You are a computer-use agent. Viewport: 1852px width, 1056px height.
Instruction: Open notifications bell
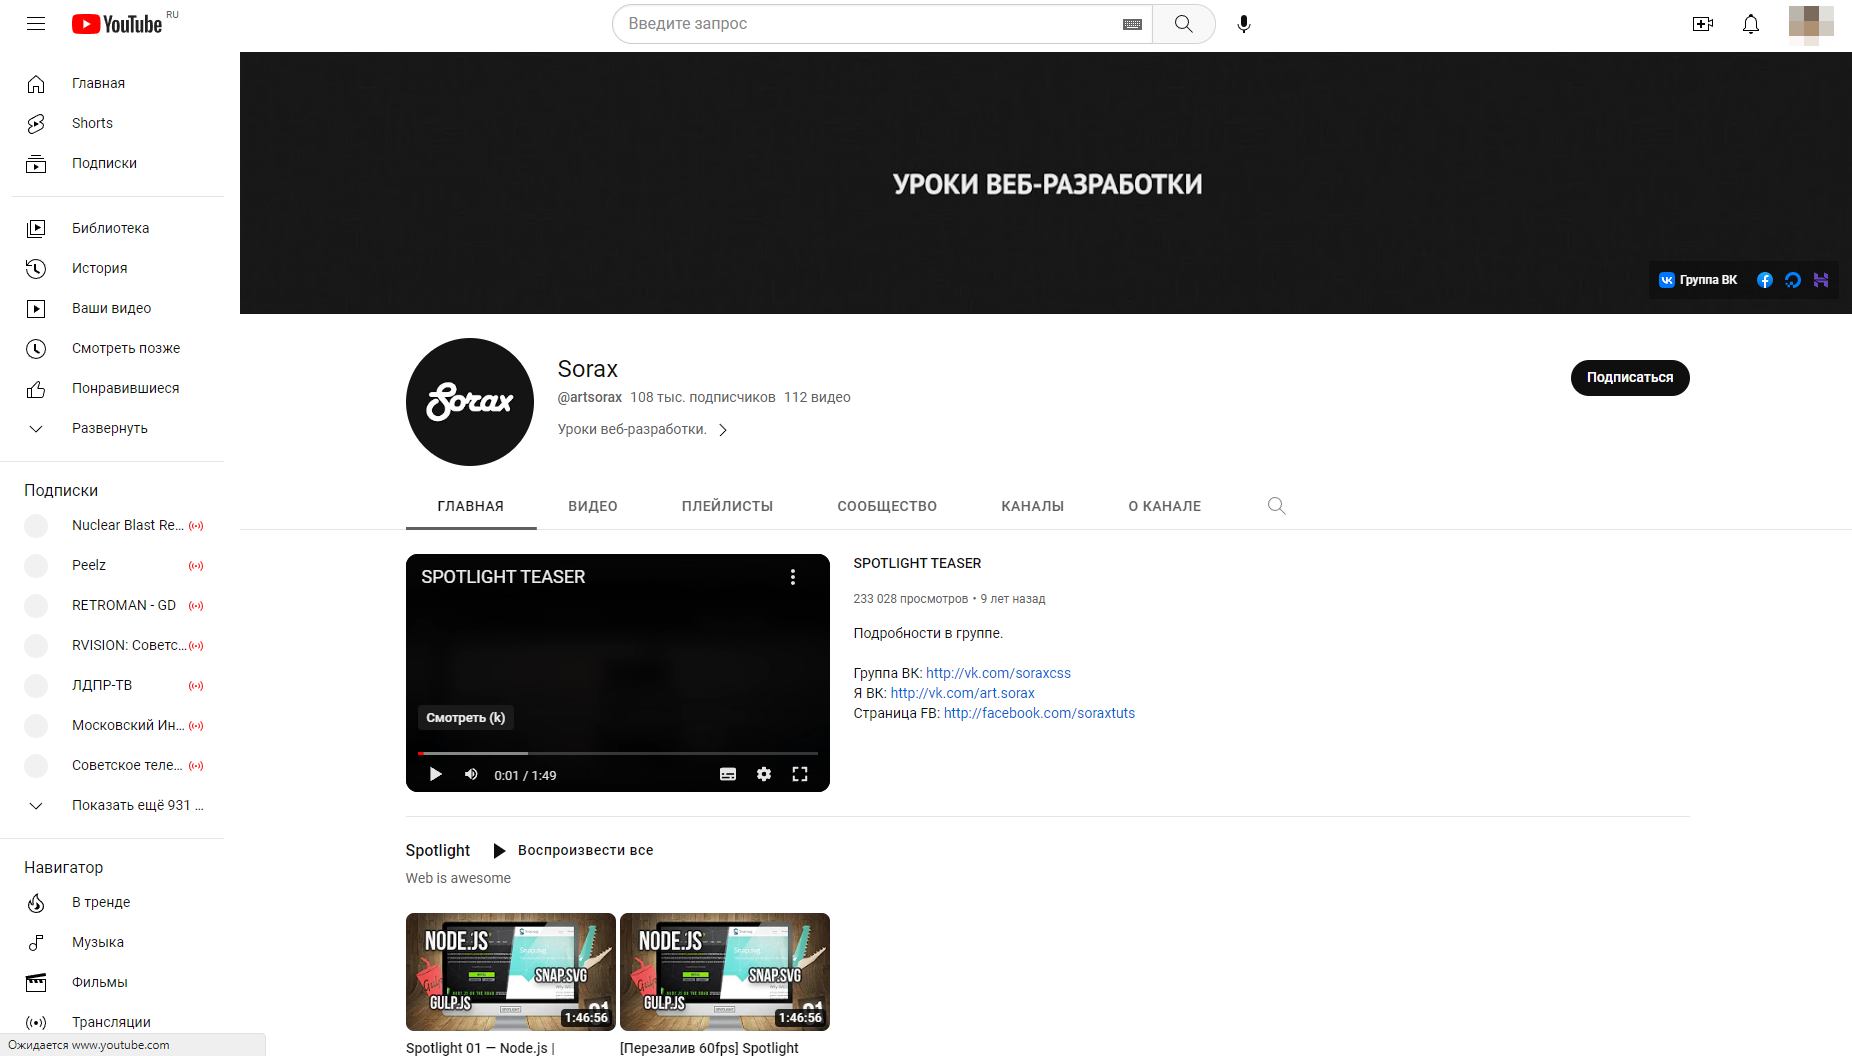pyautogui.click(x=1751, y=24)
